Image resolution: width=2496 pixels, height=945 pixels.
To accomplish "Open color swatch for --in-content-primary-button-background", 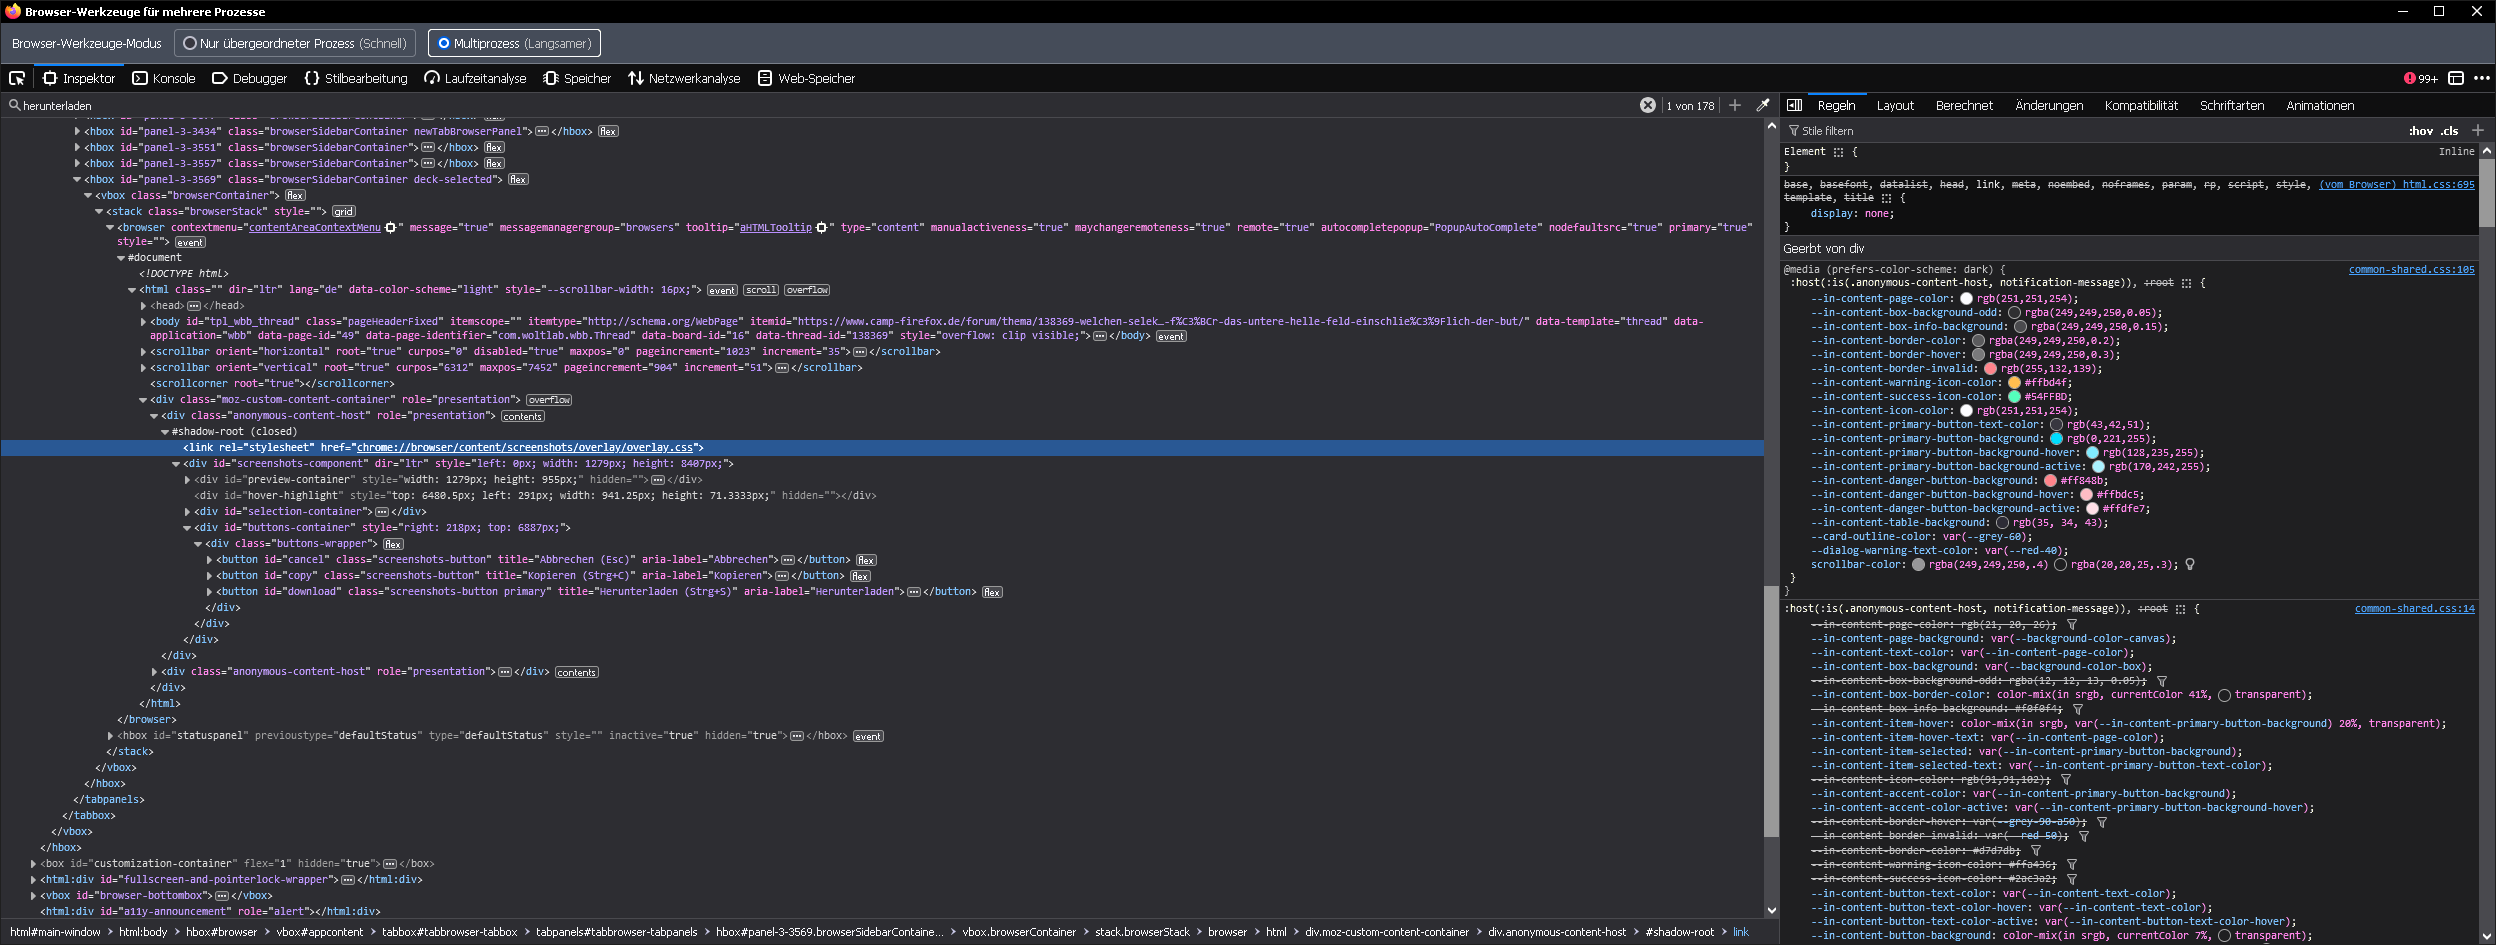I will point(2056,439).
